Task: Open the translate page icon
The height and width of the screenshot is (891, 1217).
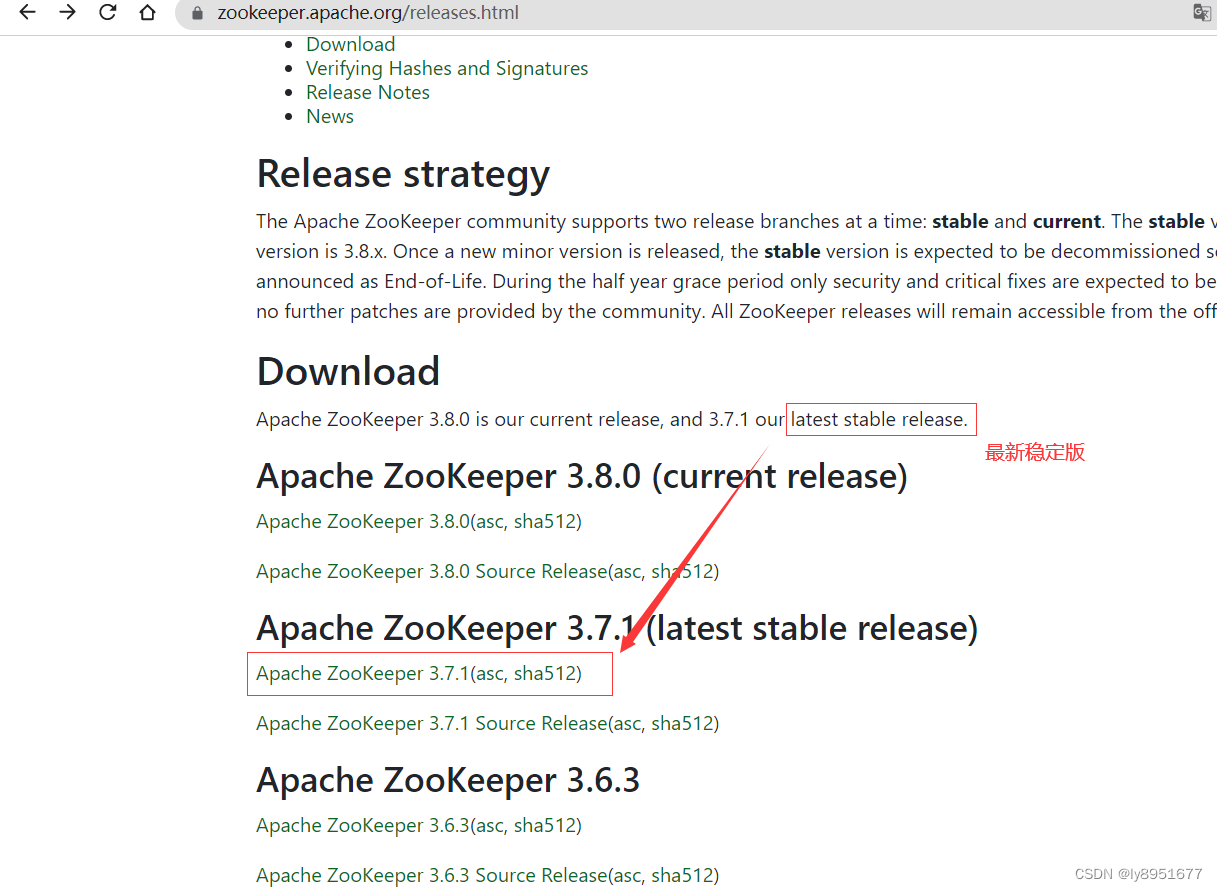Action: pyautogui.click(x=1201, y=13)
